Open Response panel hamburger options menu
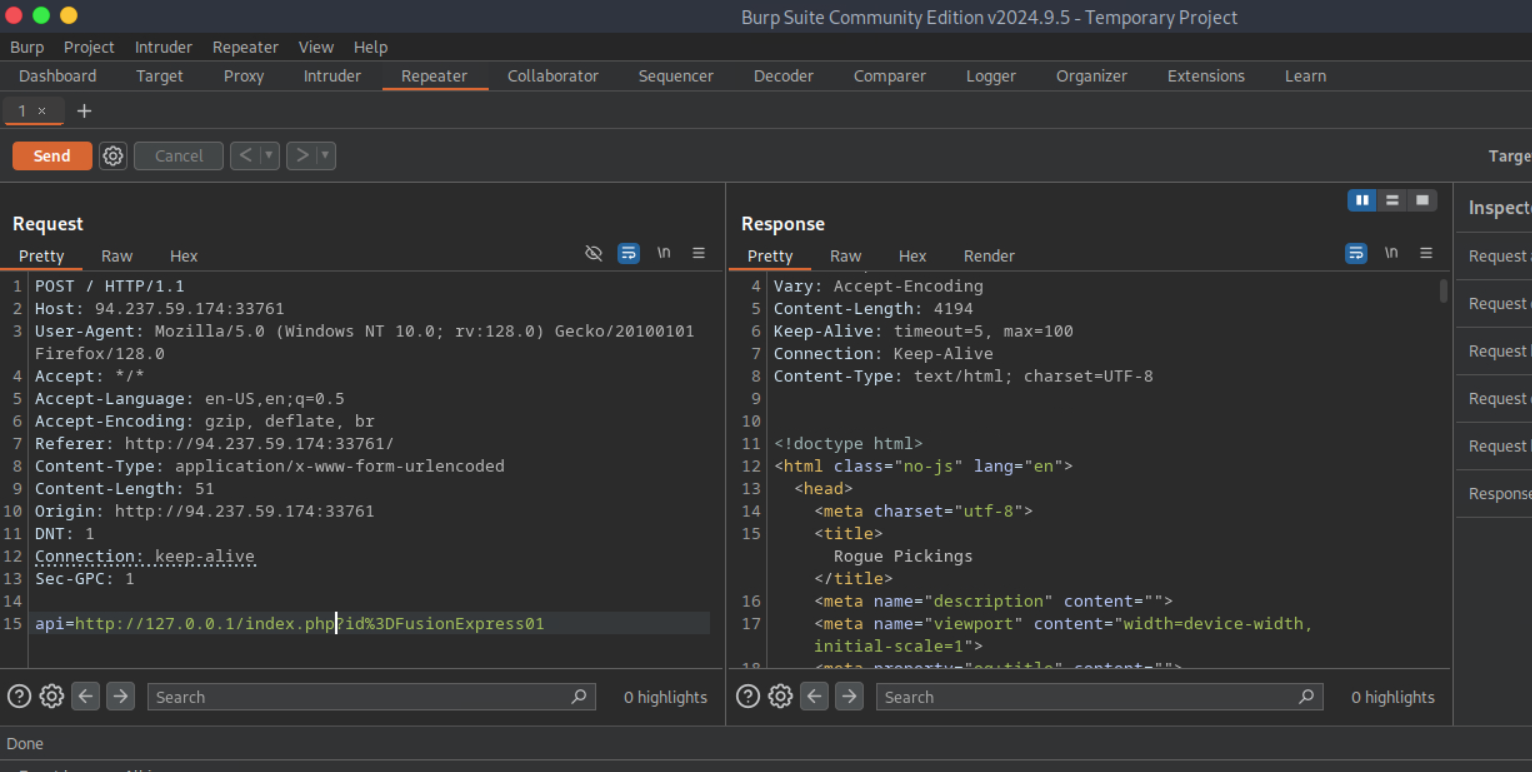Viewport: 1532px width, 772px height. pyautogui.click(x=1426, y=254)
